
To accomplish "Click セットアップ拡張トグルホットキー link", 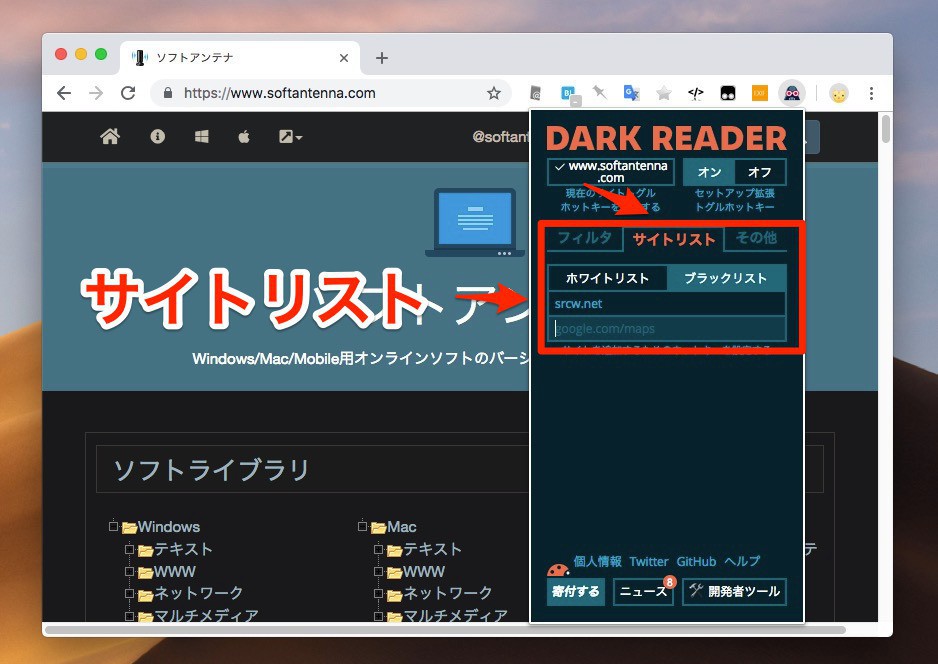I will coord(735,200).
